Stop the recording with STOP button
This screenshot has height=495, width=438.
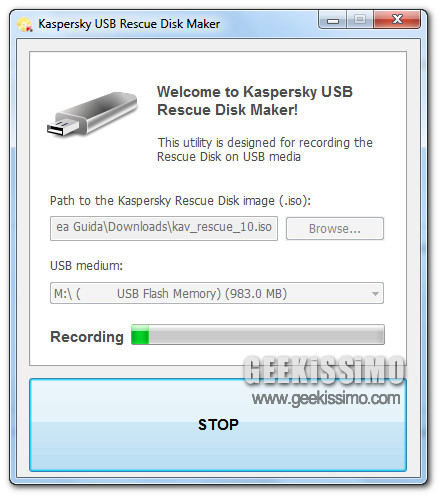tap(218, 425)
